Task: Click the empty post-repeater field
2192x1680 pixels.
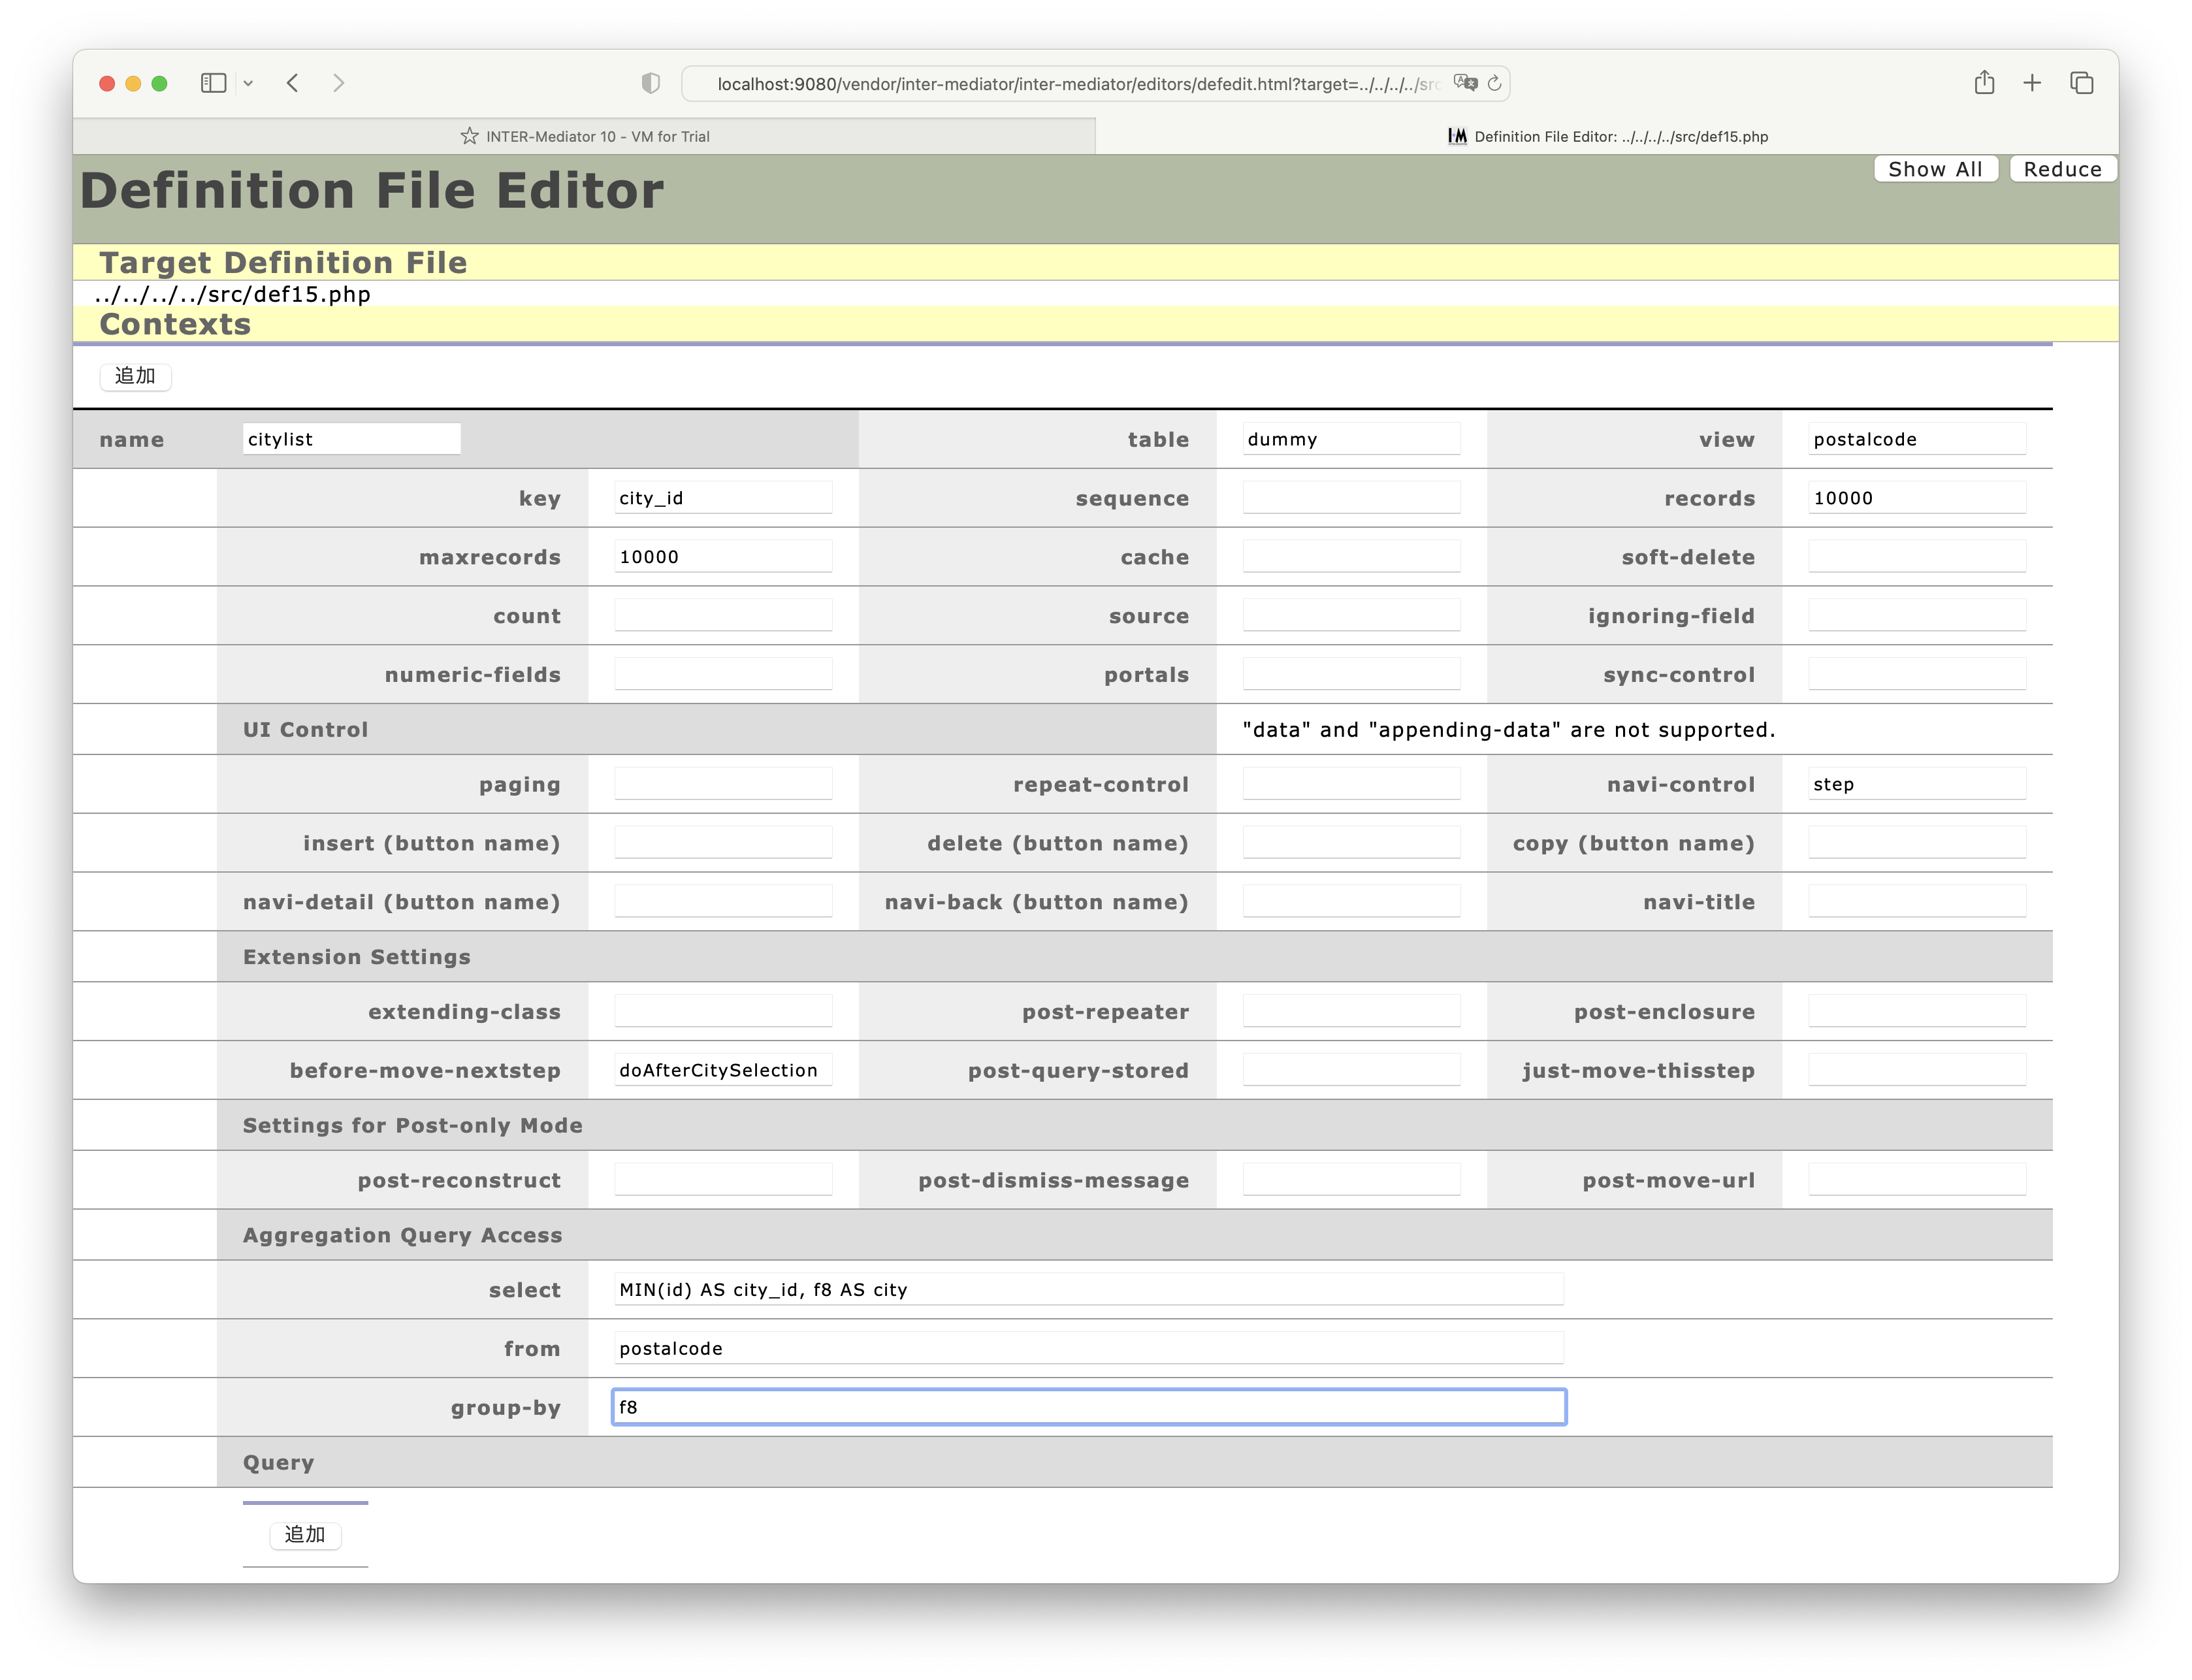Action: point(1351,1012)
